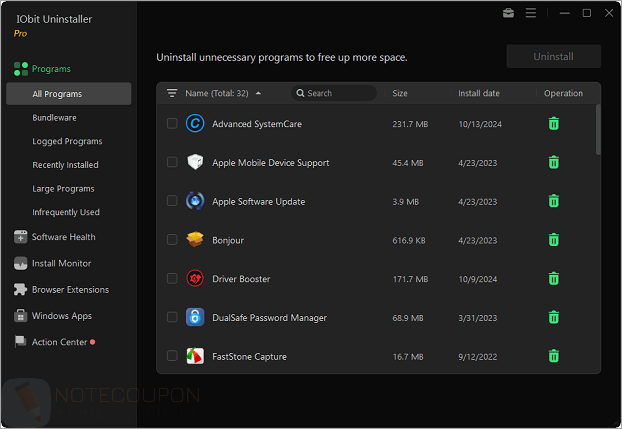Click the program list vertical scrollbar
This screenshot has height=429, width=622.
tap(598, 130)
